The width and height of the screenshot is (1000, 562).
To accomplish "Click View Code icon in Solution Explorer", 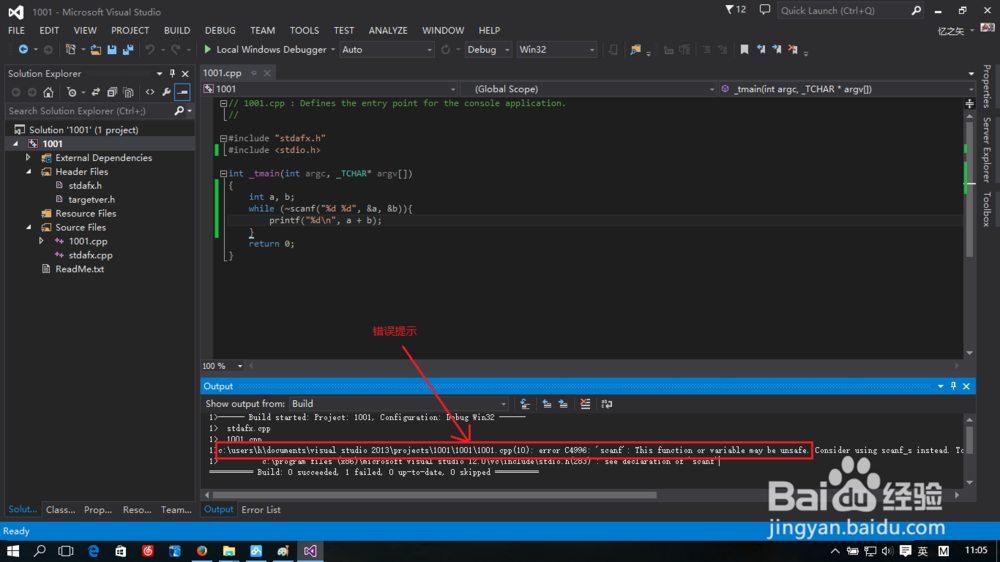I will pyautogui.click(x=150, y=92).
